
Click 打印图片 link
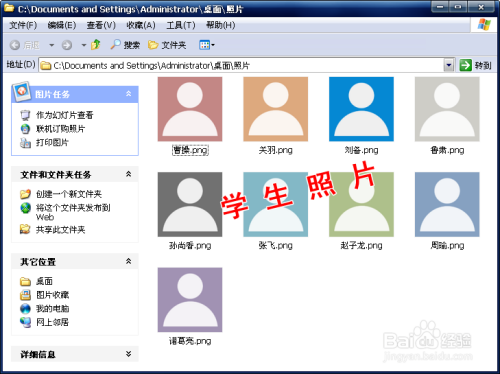pyautogui.click(x=52, y=143)
